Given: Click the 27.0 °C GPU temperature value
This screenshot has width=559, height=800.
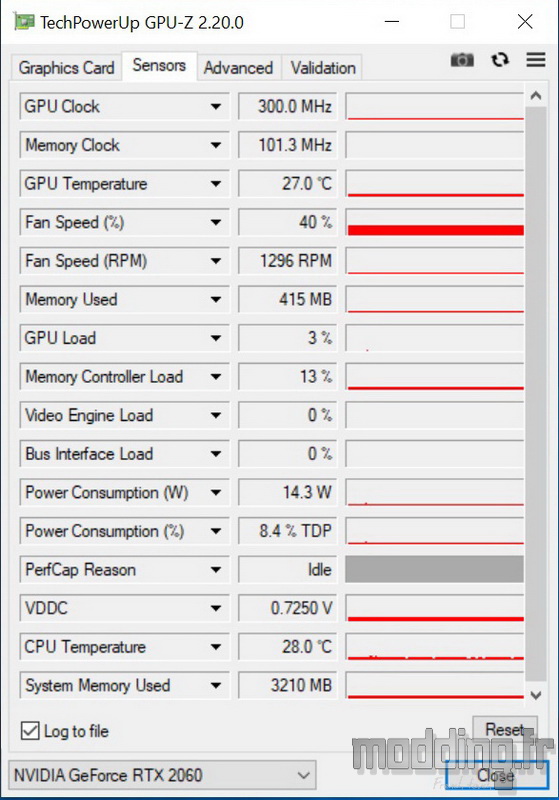Looking at the screenshot, I should pos(288,184).
